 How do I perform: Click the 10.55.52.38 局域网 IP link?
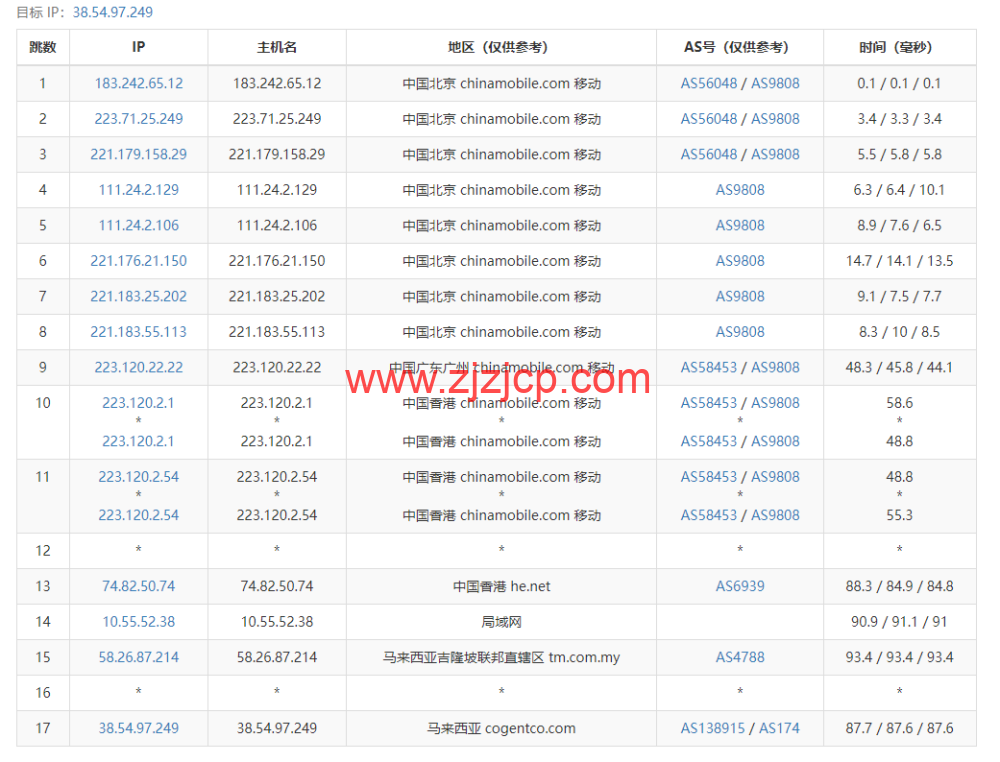point(138,622)
